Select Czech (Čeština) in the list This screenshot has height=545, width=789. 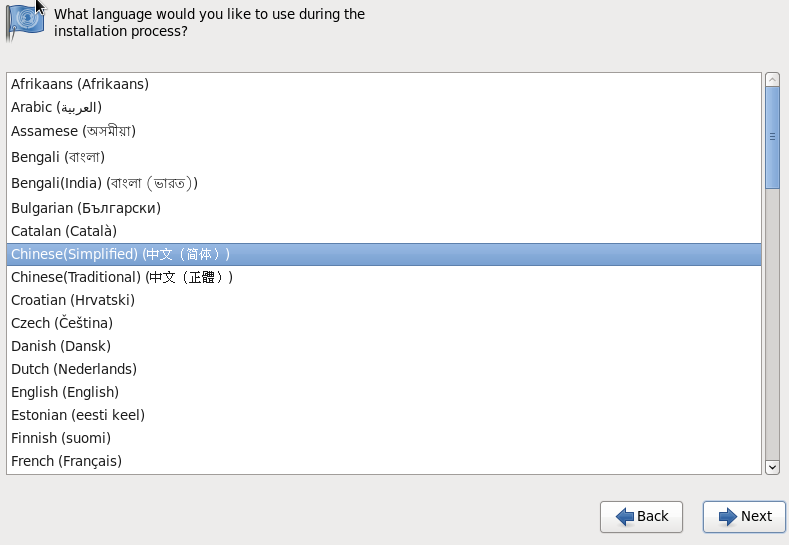pyautogui.click(x=384, y=323)
